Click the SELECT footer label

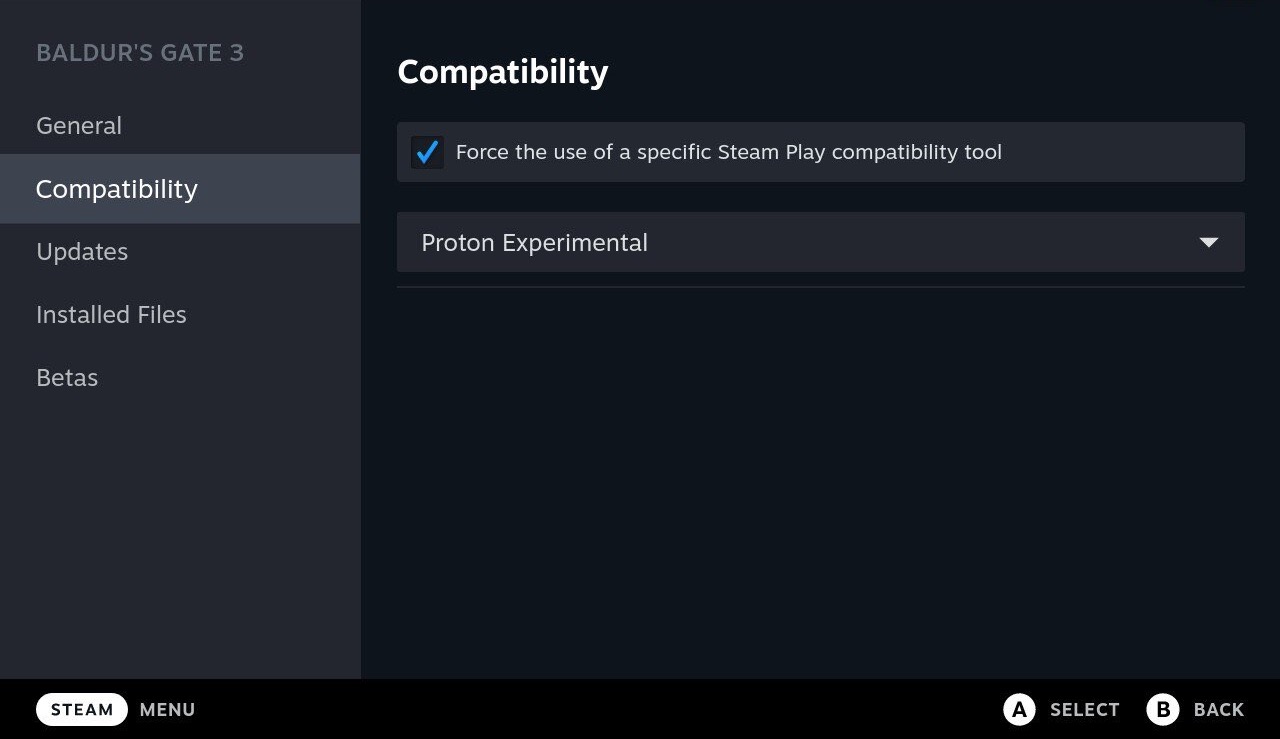click(x=1084, y=710)
